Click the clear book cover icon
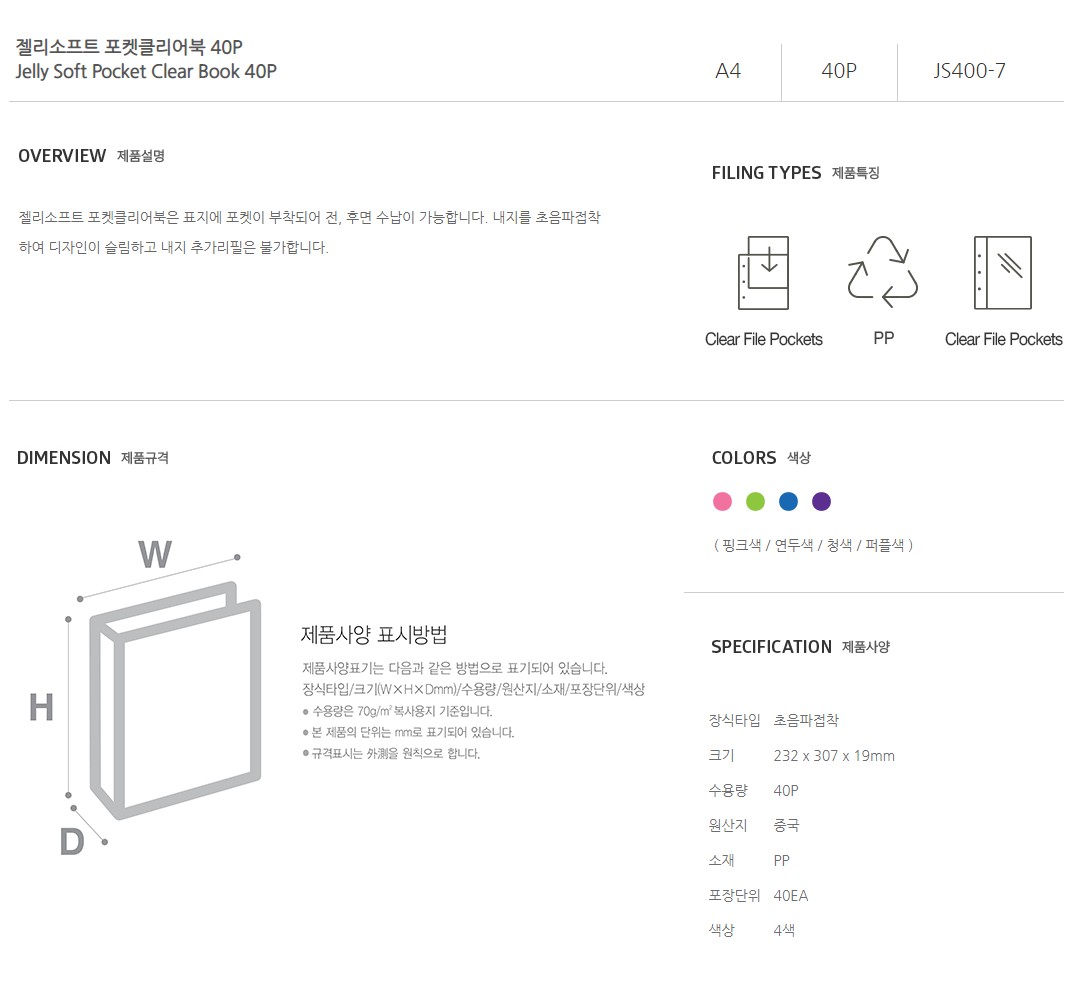Viewport: 1075px width, 1000px height. (x=1002, y=272)
